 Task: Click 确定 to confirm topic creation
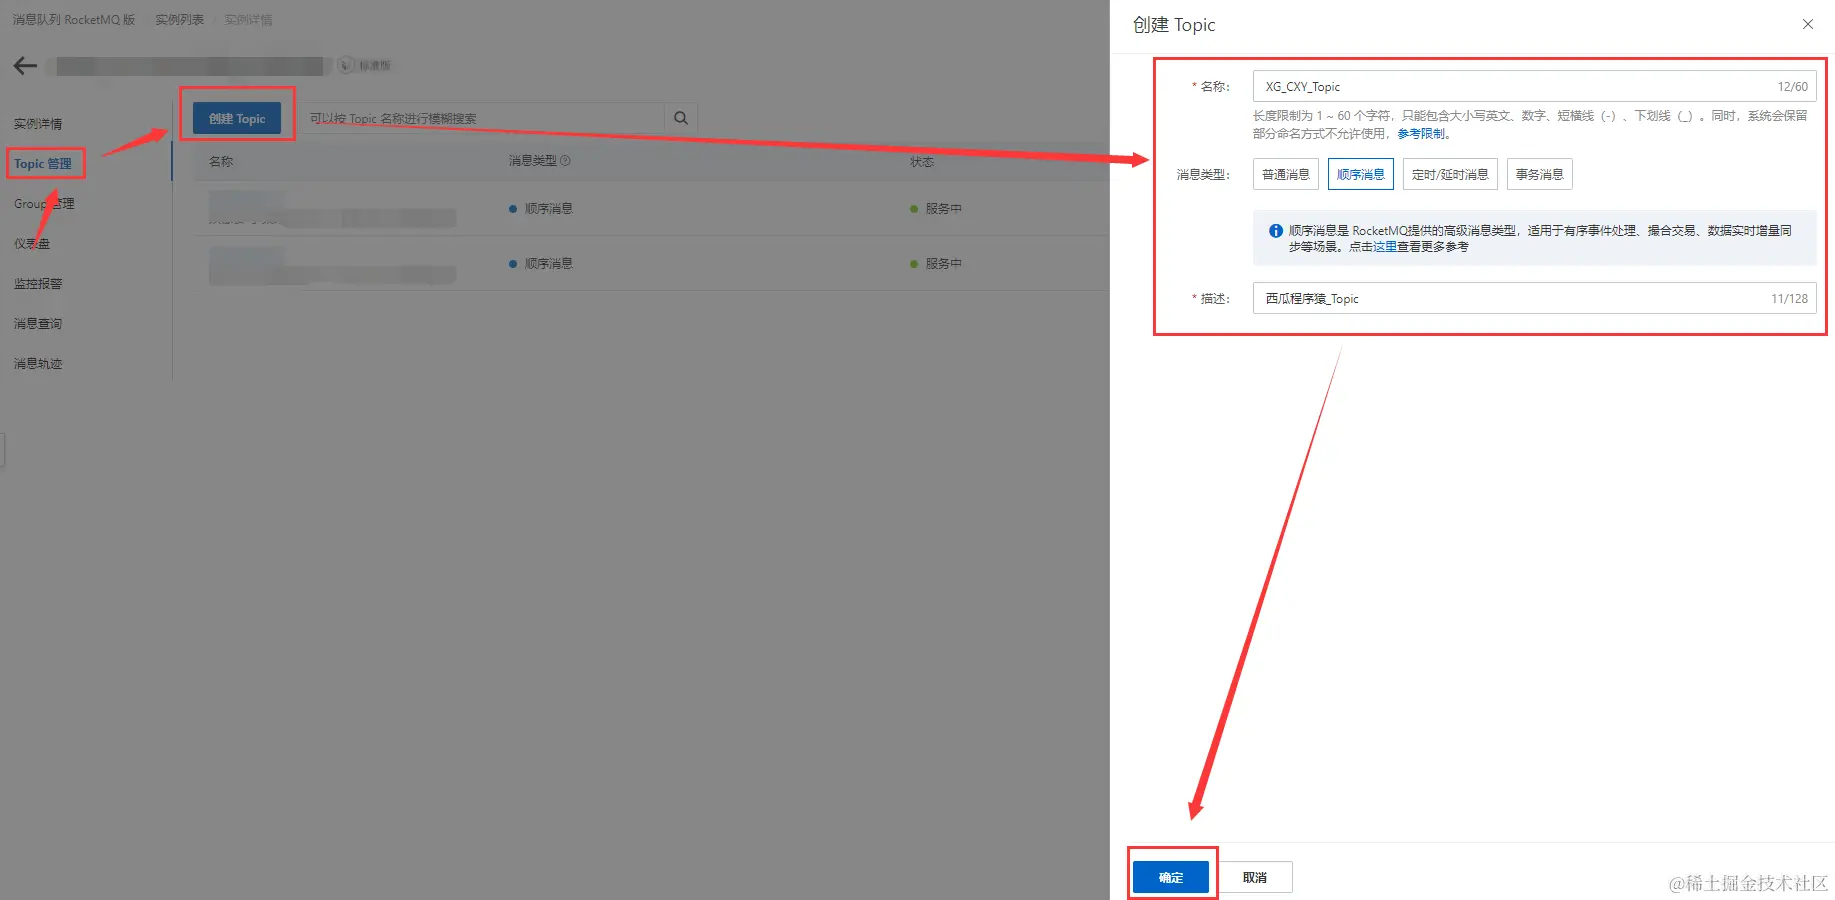click(1171, 877)
